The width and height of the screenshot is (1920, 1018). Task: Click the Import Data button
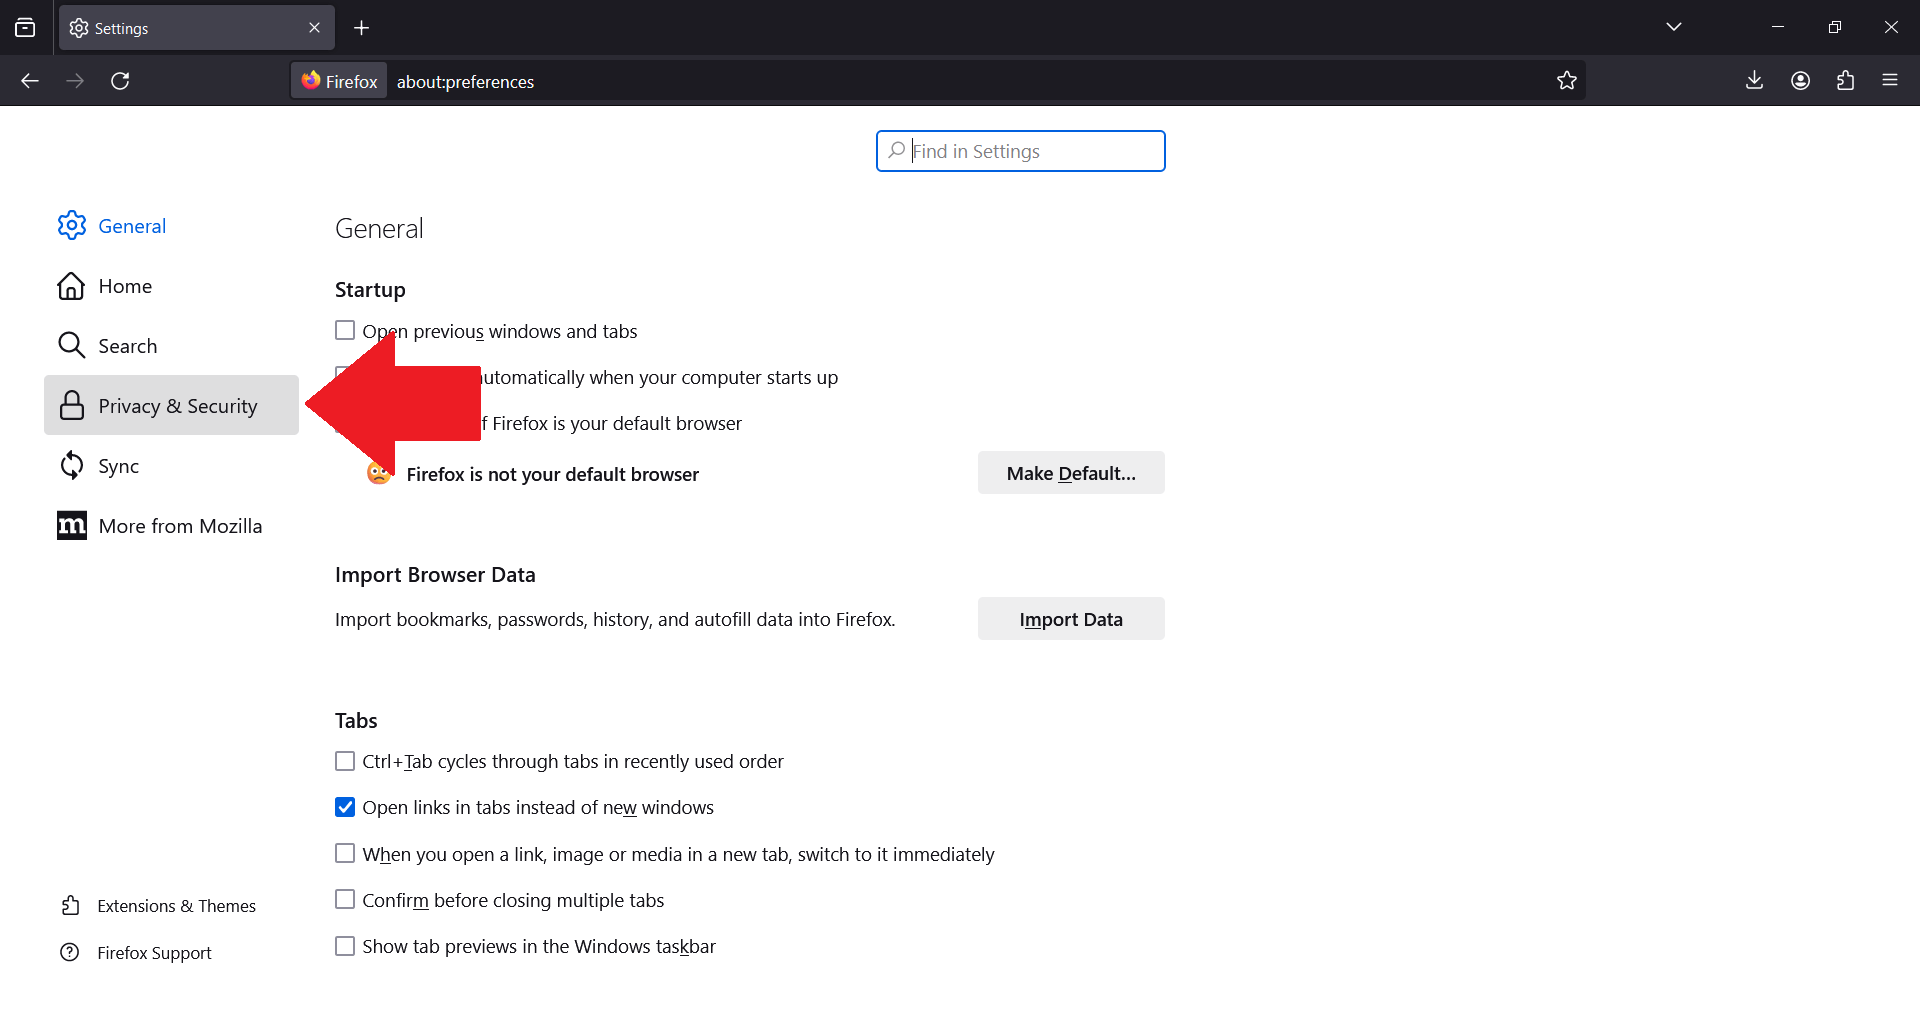1071,619
